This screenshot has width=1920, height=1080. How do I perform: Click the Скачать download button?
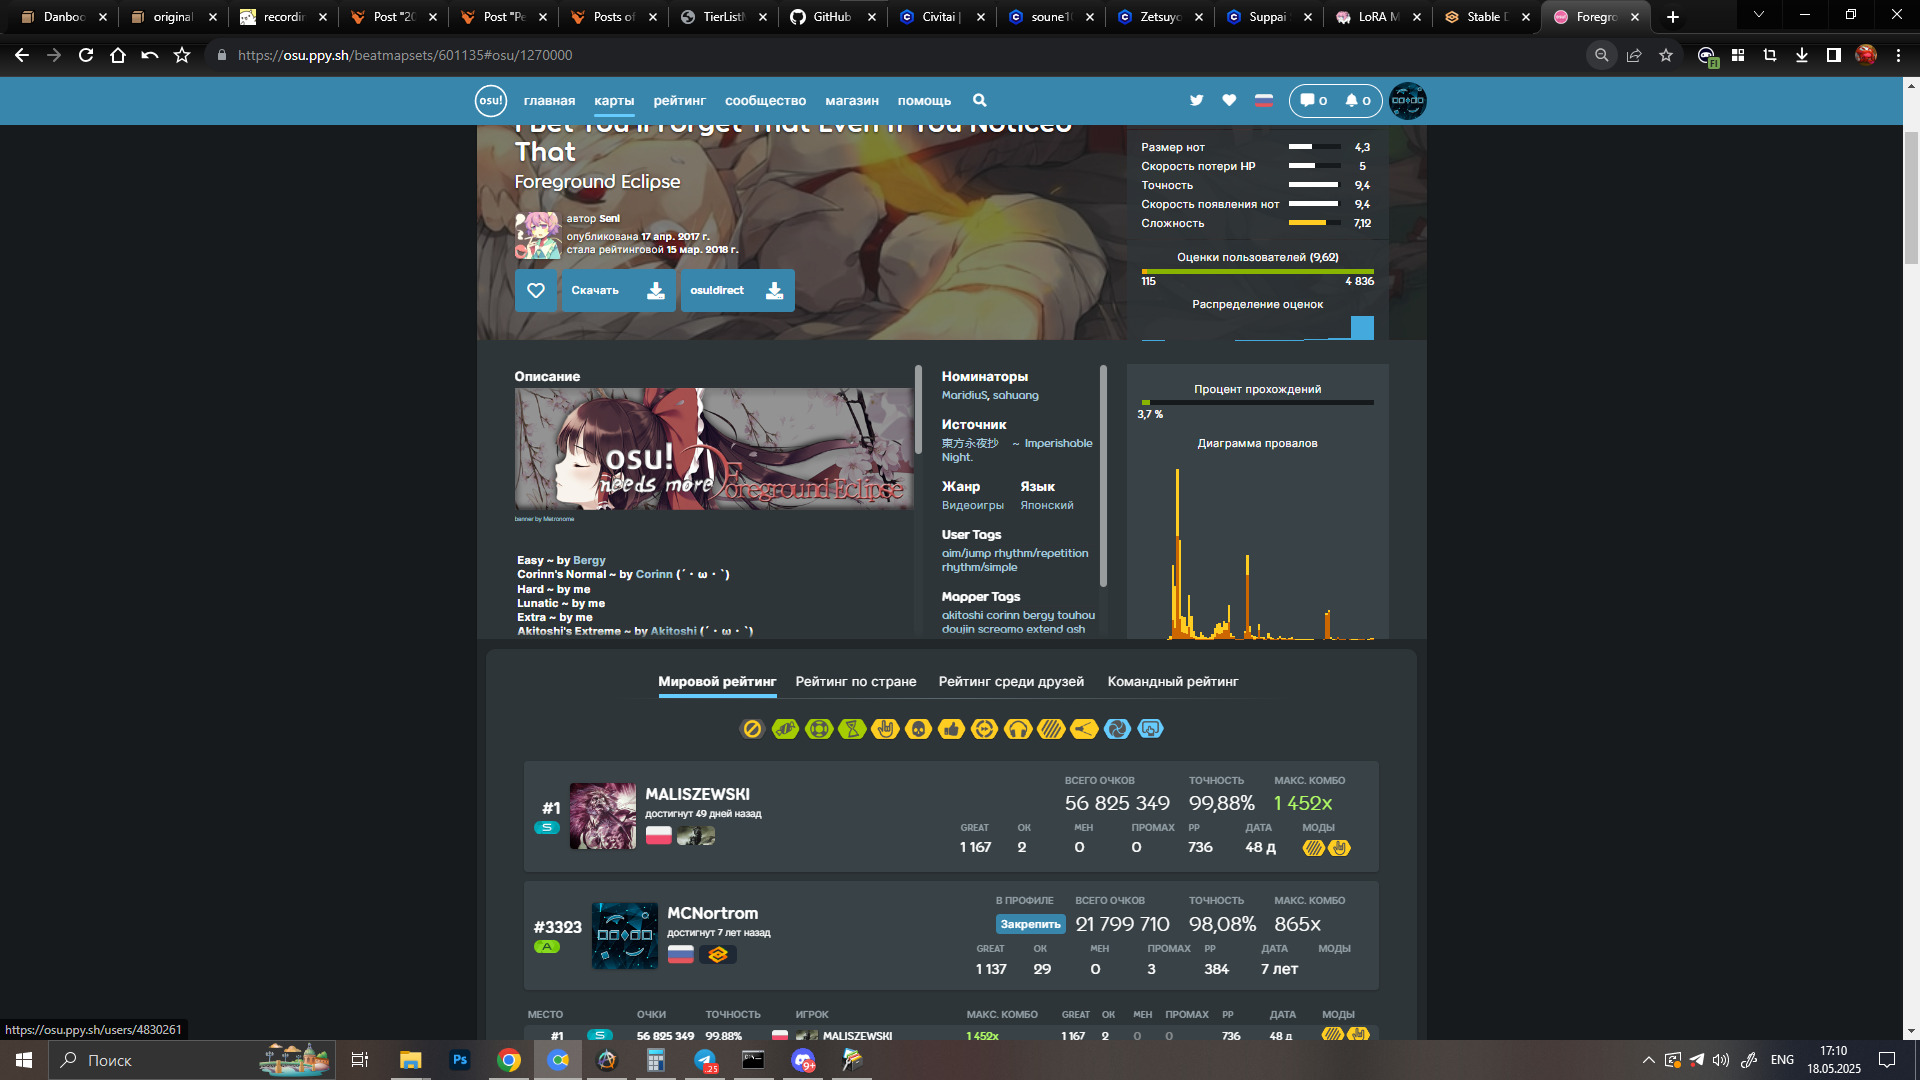(617, 290)
